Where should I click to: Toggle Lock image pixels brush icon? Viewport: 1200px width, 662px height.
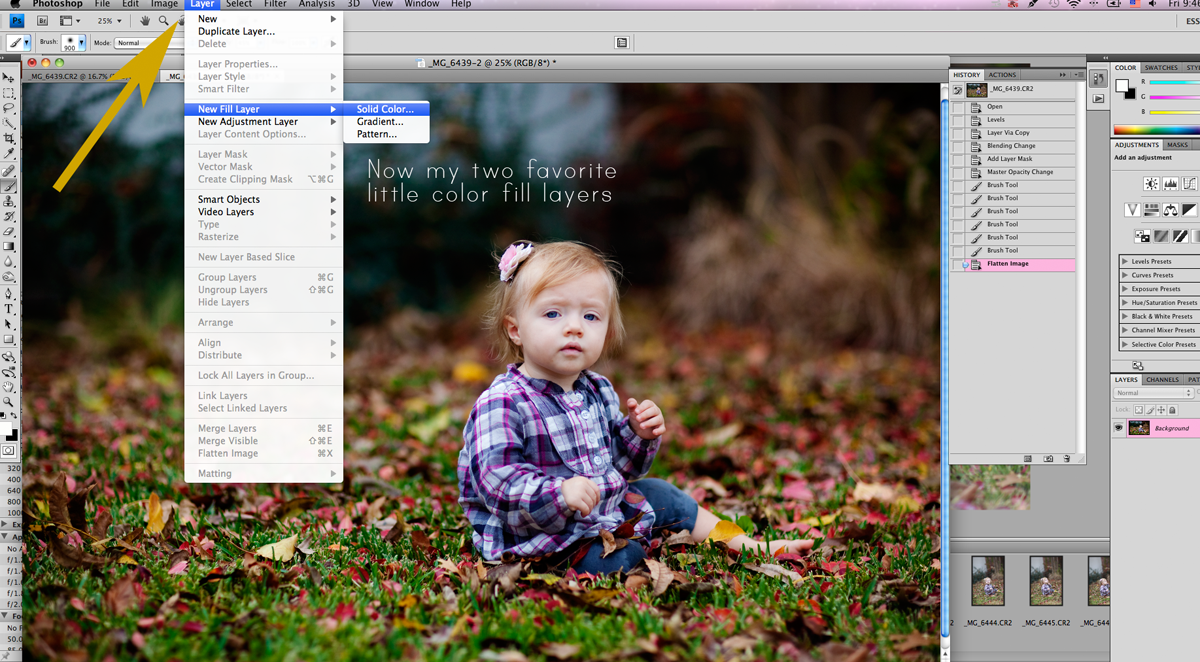click(x=1151, y=410)
